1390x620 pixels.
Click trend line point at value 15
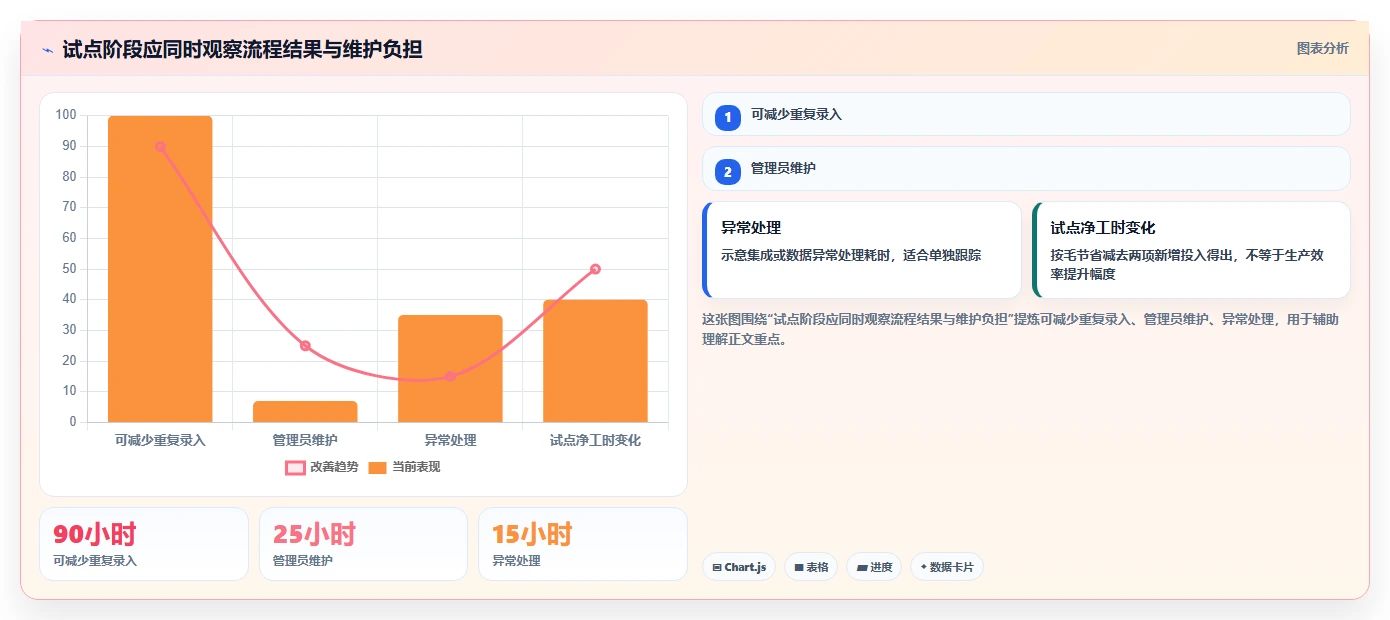[450, 376]
